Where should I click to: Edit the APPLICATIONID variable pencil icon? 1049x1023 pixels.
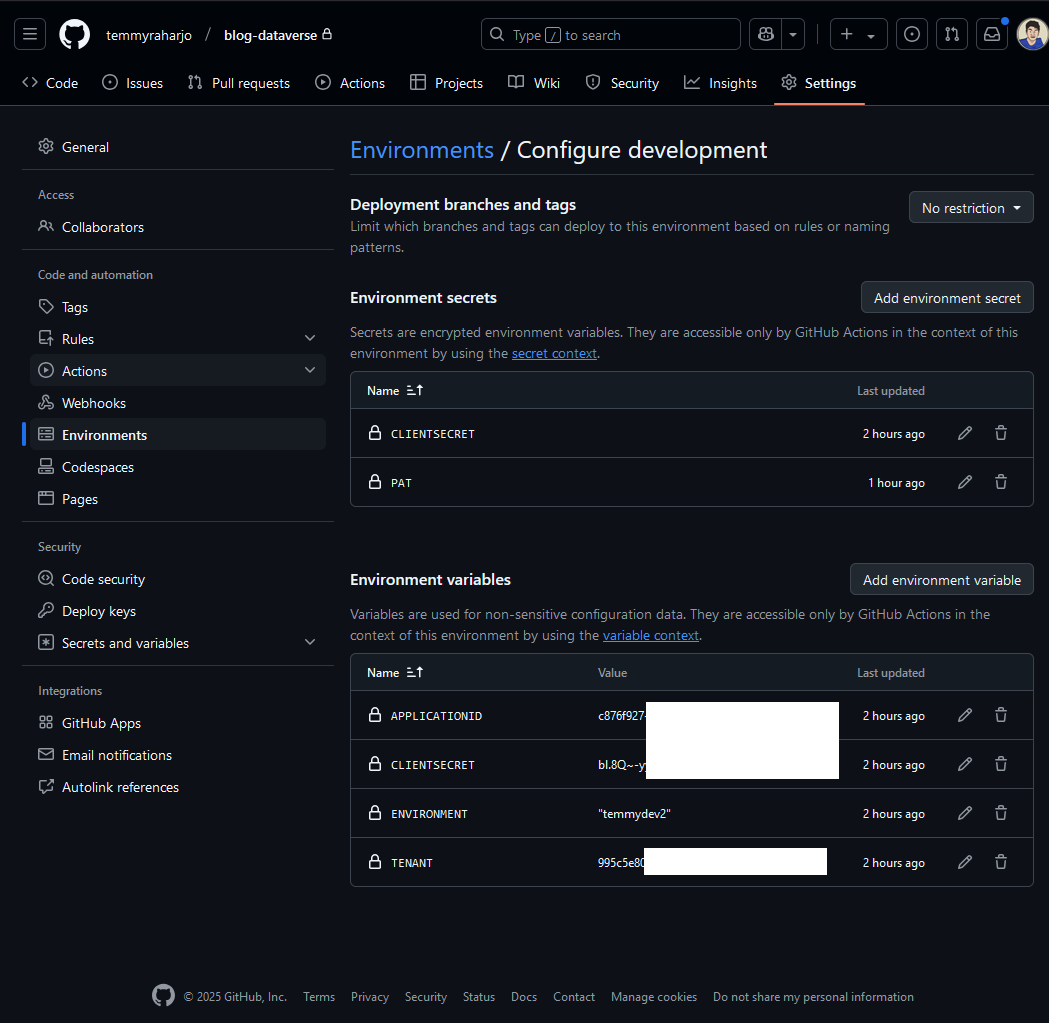click(x=965, y=715)
